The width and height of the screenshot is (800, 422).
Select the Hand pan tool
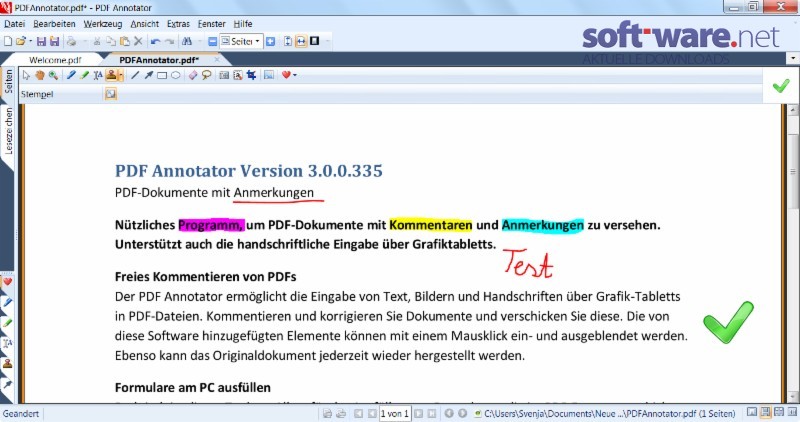tap(40, 76)
